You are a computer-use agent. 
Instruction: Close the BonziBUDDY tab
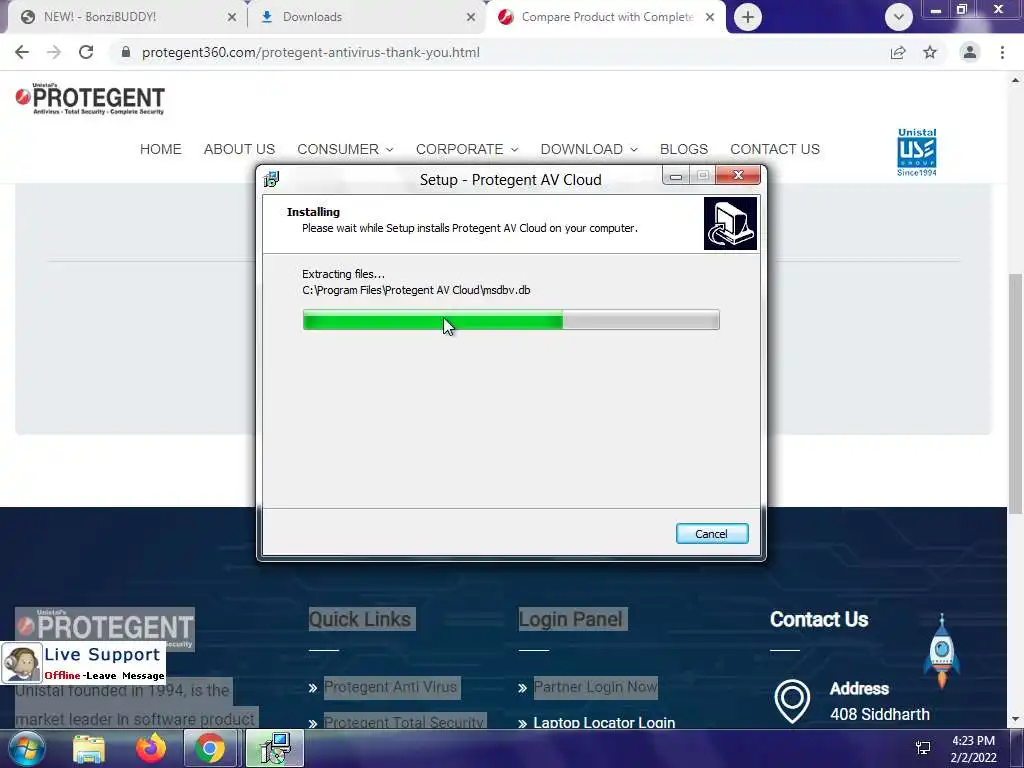pos(232,17)
